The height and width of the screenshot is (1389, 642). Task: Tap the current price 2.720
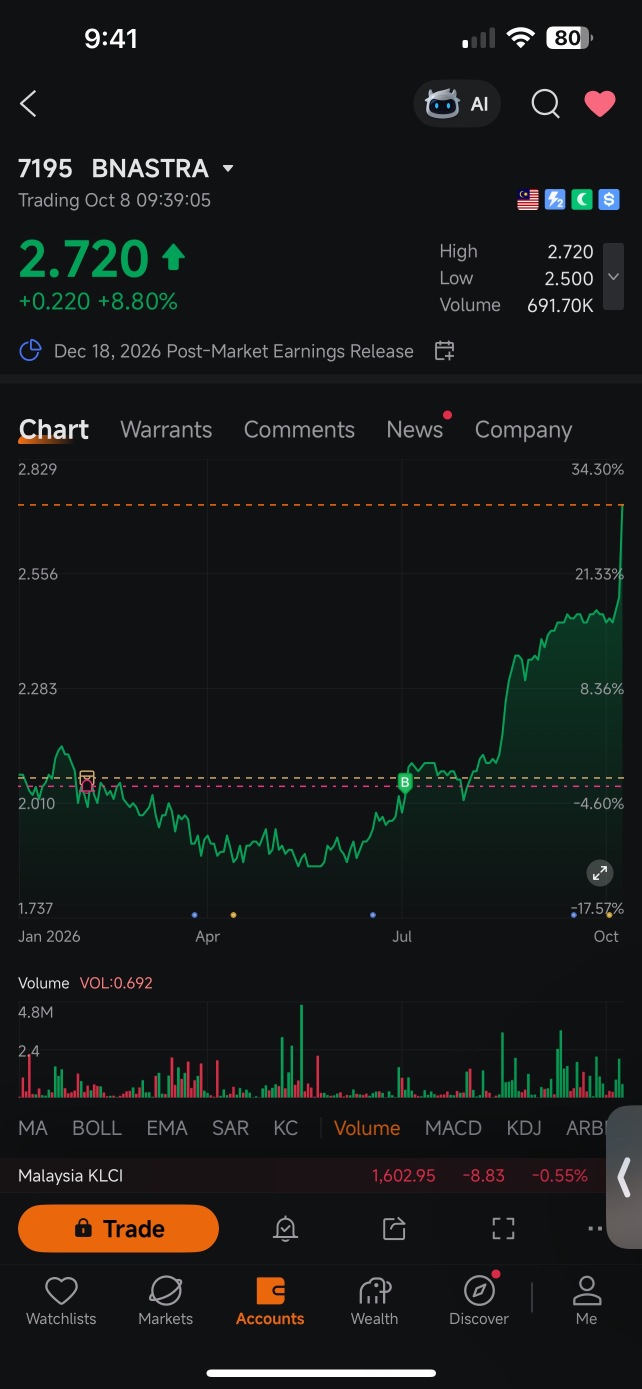[84, 260]
